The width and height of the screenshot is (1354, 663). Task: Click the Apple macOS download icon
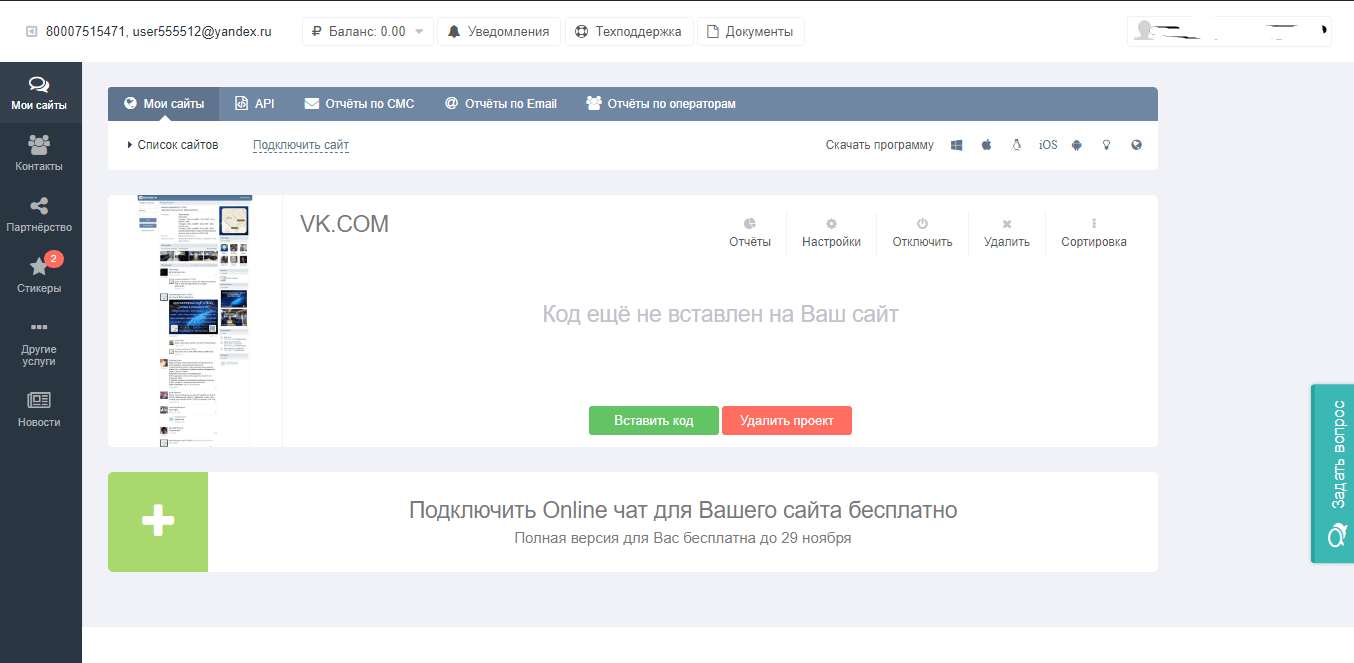(986, 145)
